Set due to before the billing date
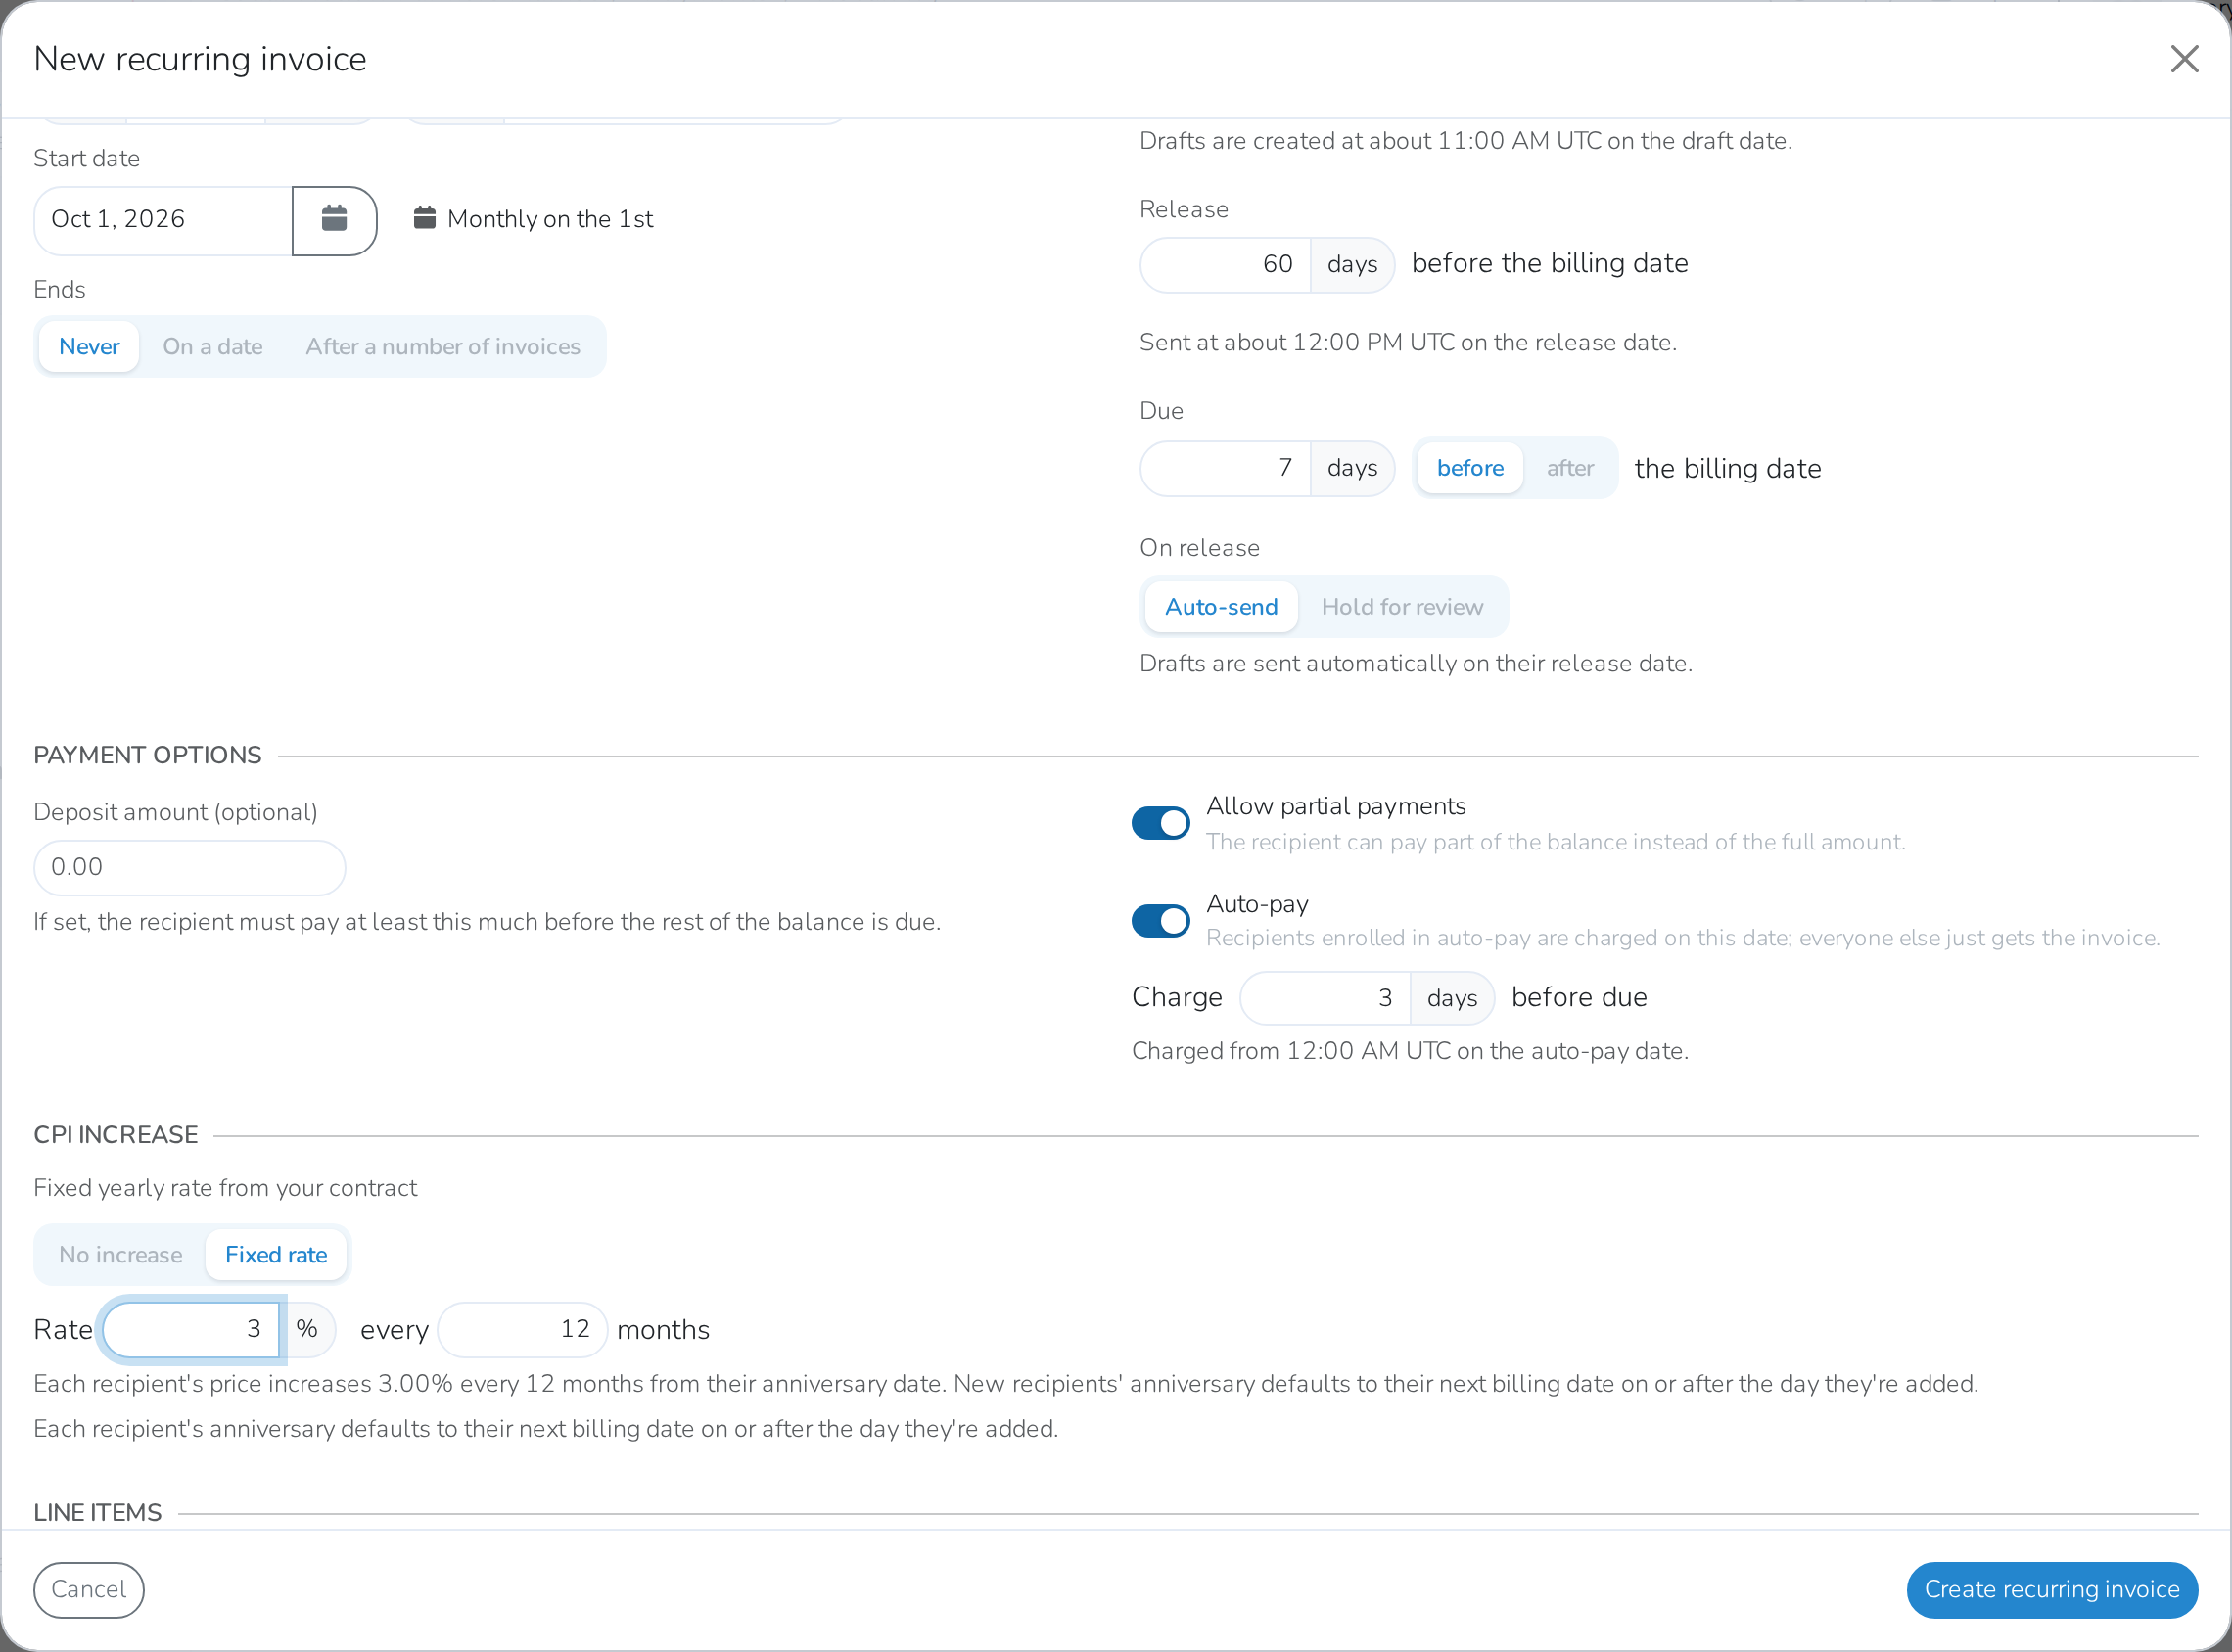The width and height of the screenshot is (2232, 1652). (1470, 468)
